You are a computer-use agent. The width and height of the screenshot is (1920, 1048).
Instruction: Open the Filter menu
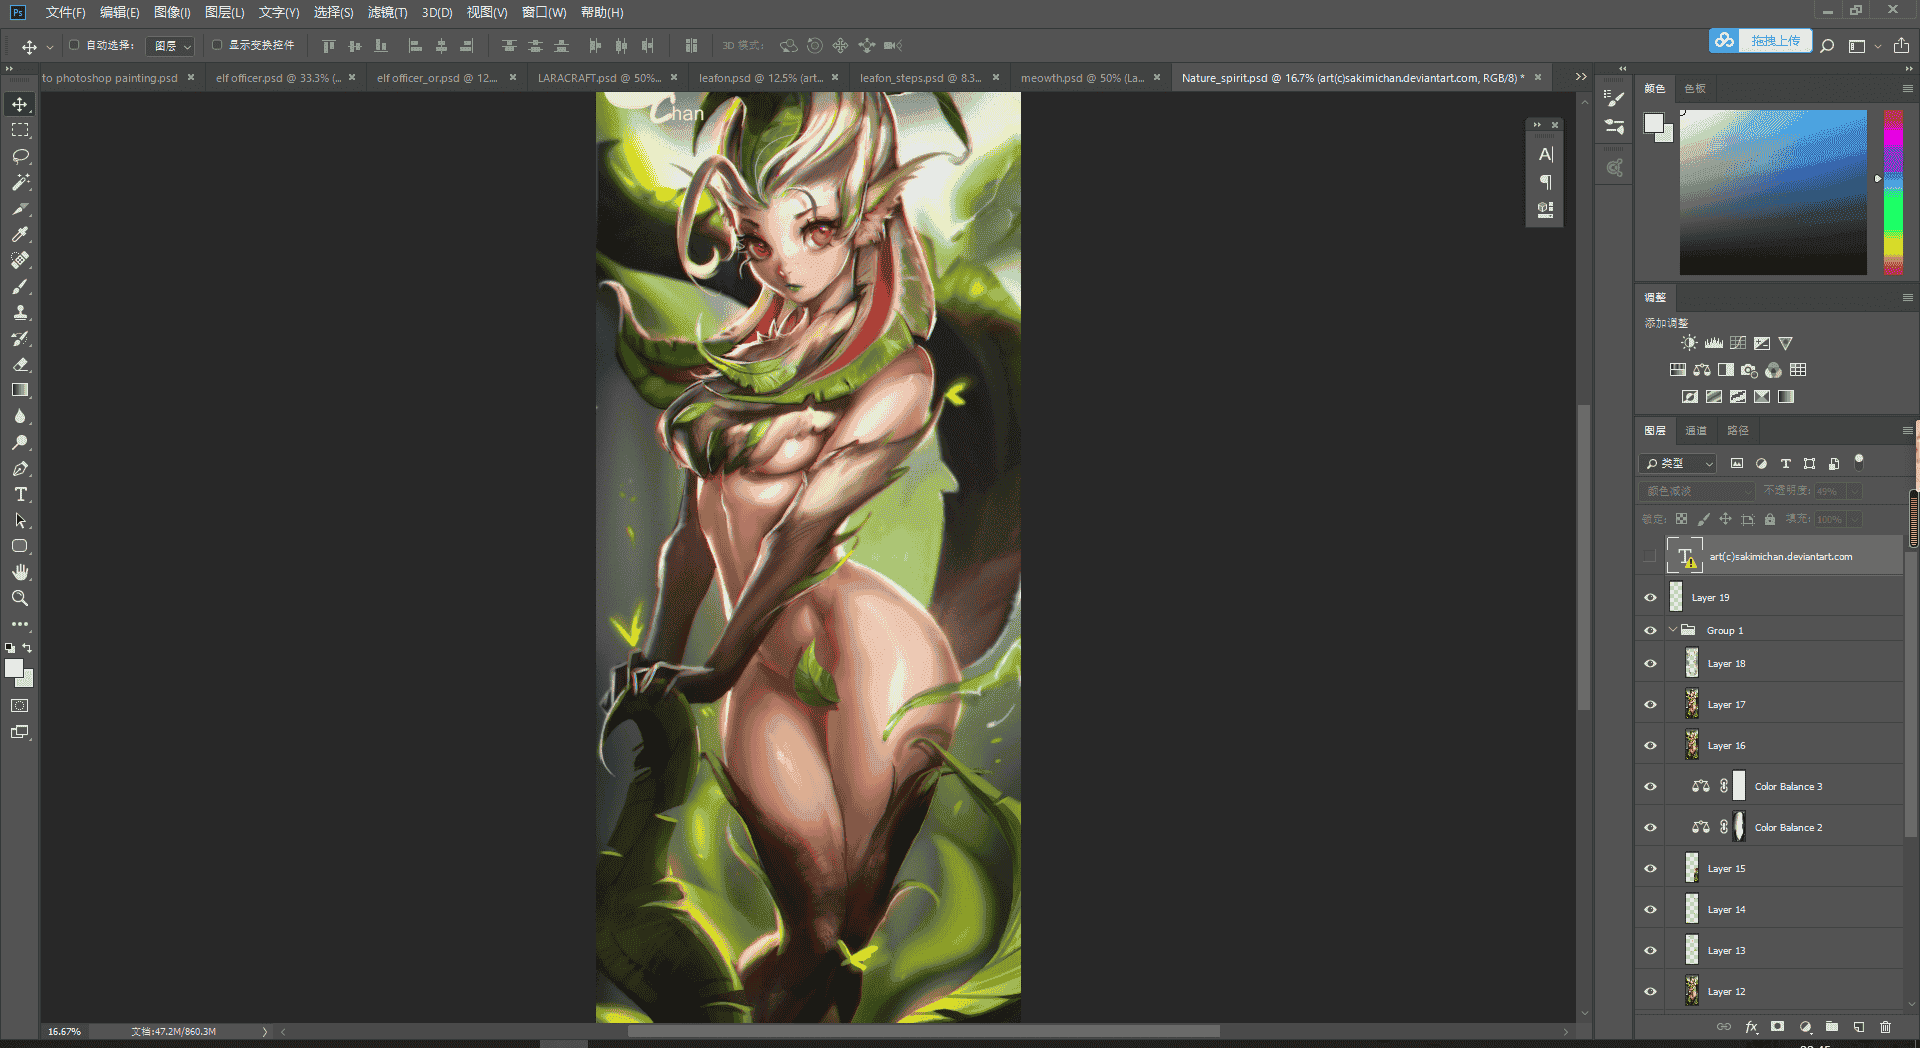pyautogui.click(x=387, y=12)
